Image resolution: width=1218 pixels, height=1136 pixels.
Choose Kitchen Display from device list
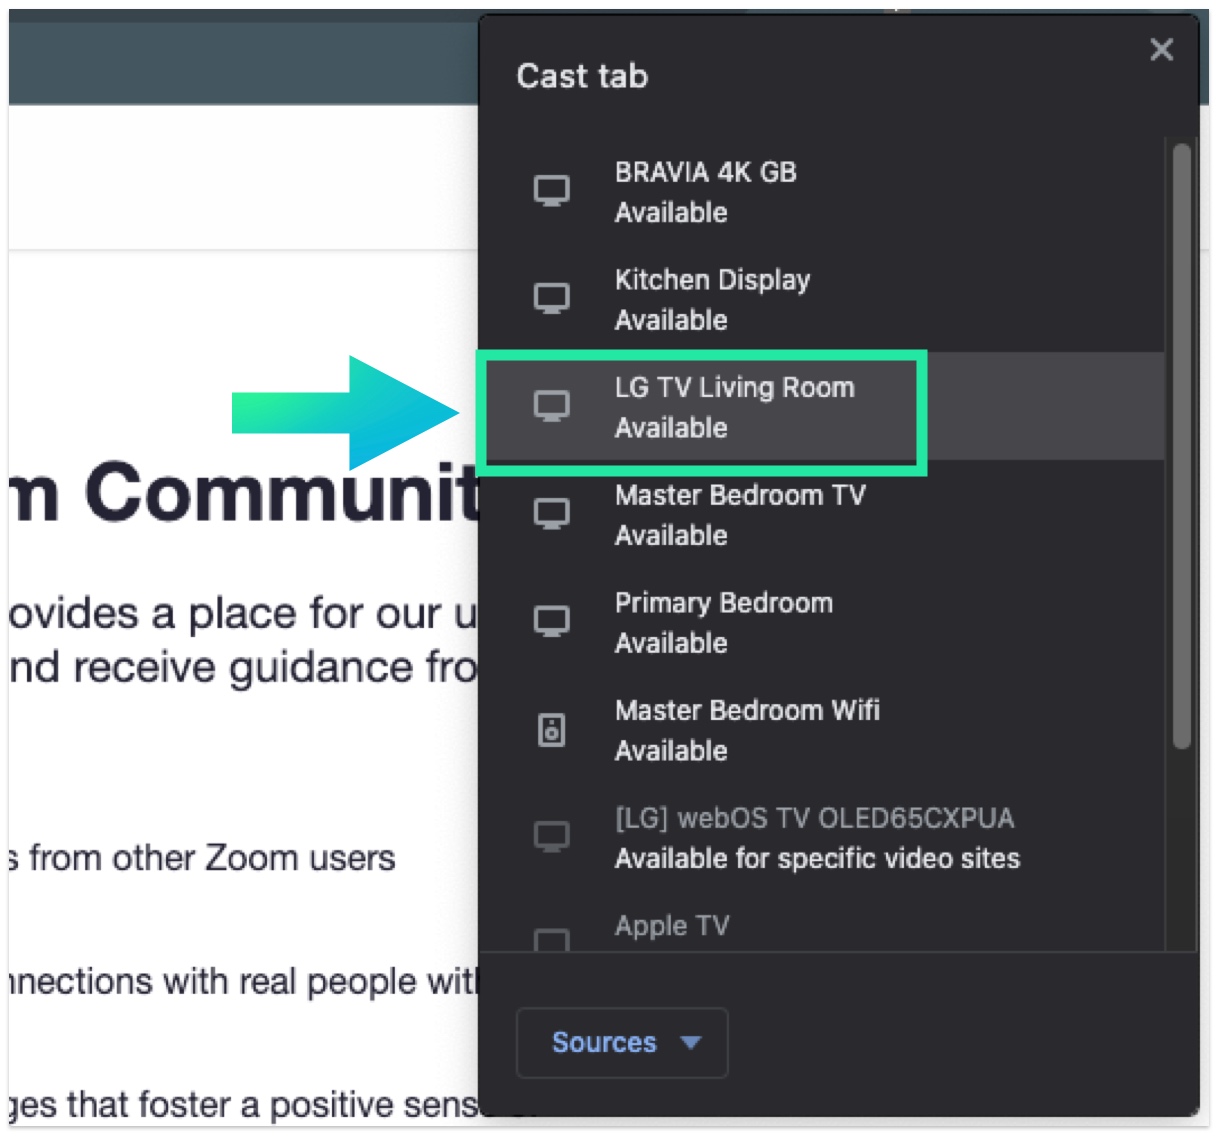click(x=712, y=299)
